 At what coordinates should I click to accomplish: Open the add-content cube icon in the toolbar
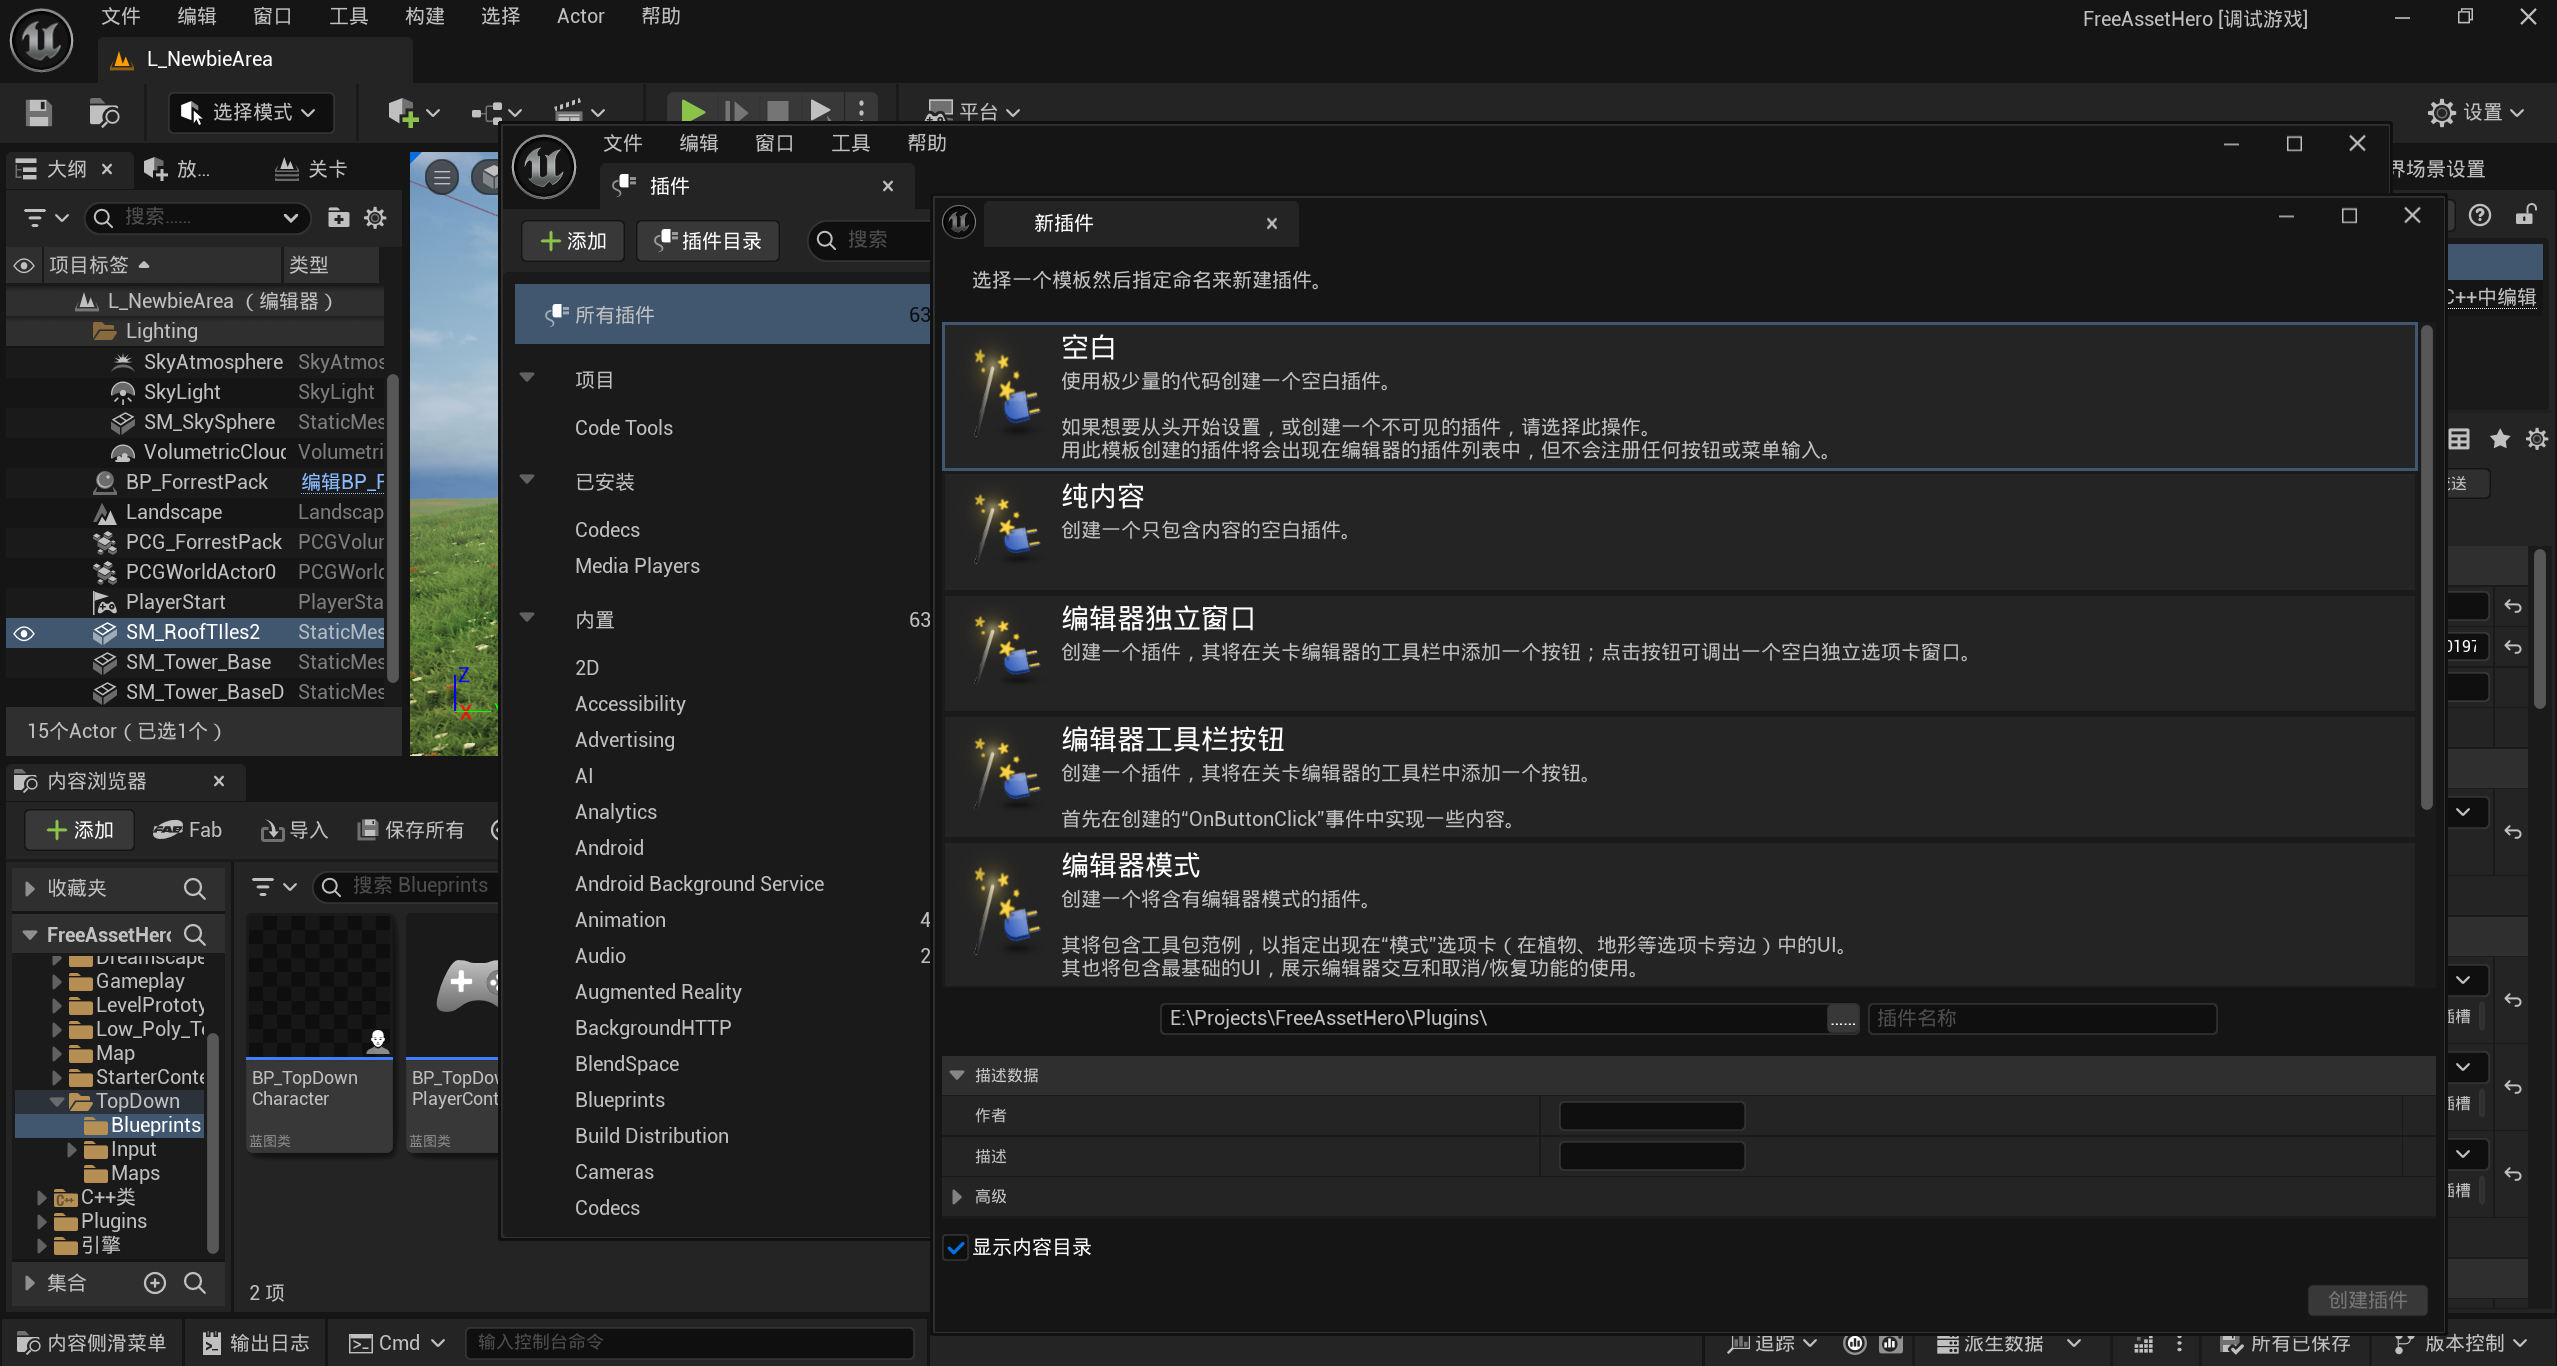tap(413, 112)
